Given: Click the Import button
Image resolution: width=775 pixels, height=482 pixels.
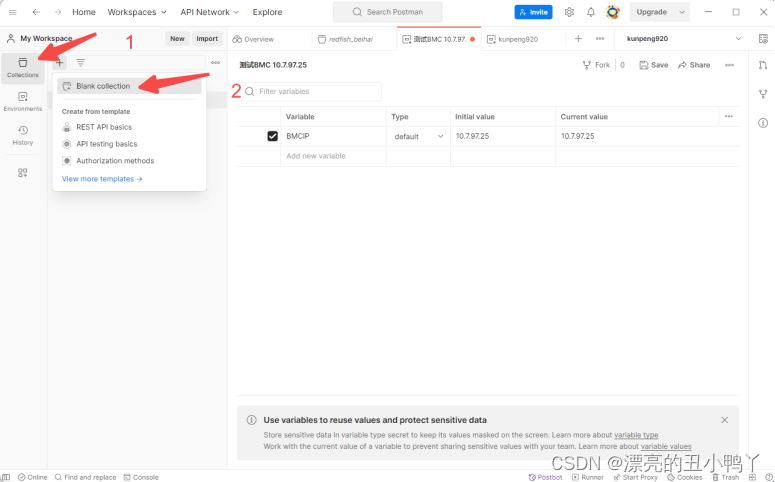Looking at the screenshot, I should pyautogui.click(x=207, y=39).
